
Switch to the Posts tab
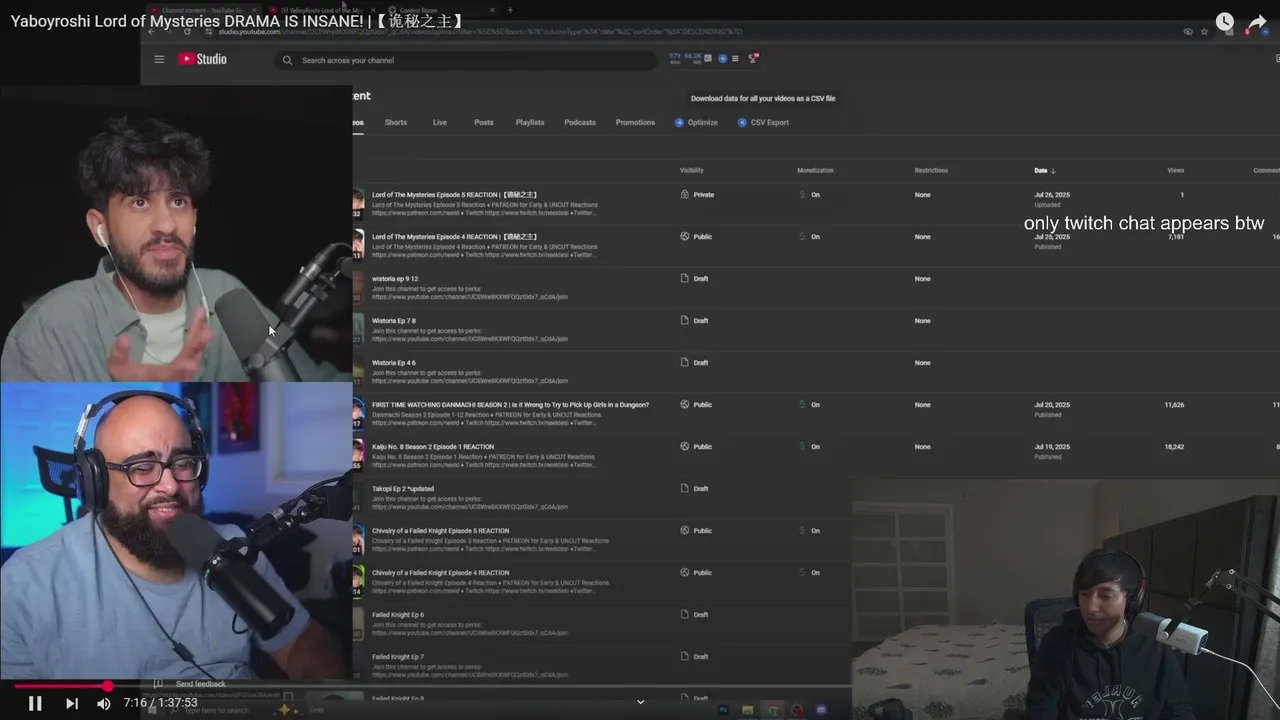point(484,122)
